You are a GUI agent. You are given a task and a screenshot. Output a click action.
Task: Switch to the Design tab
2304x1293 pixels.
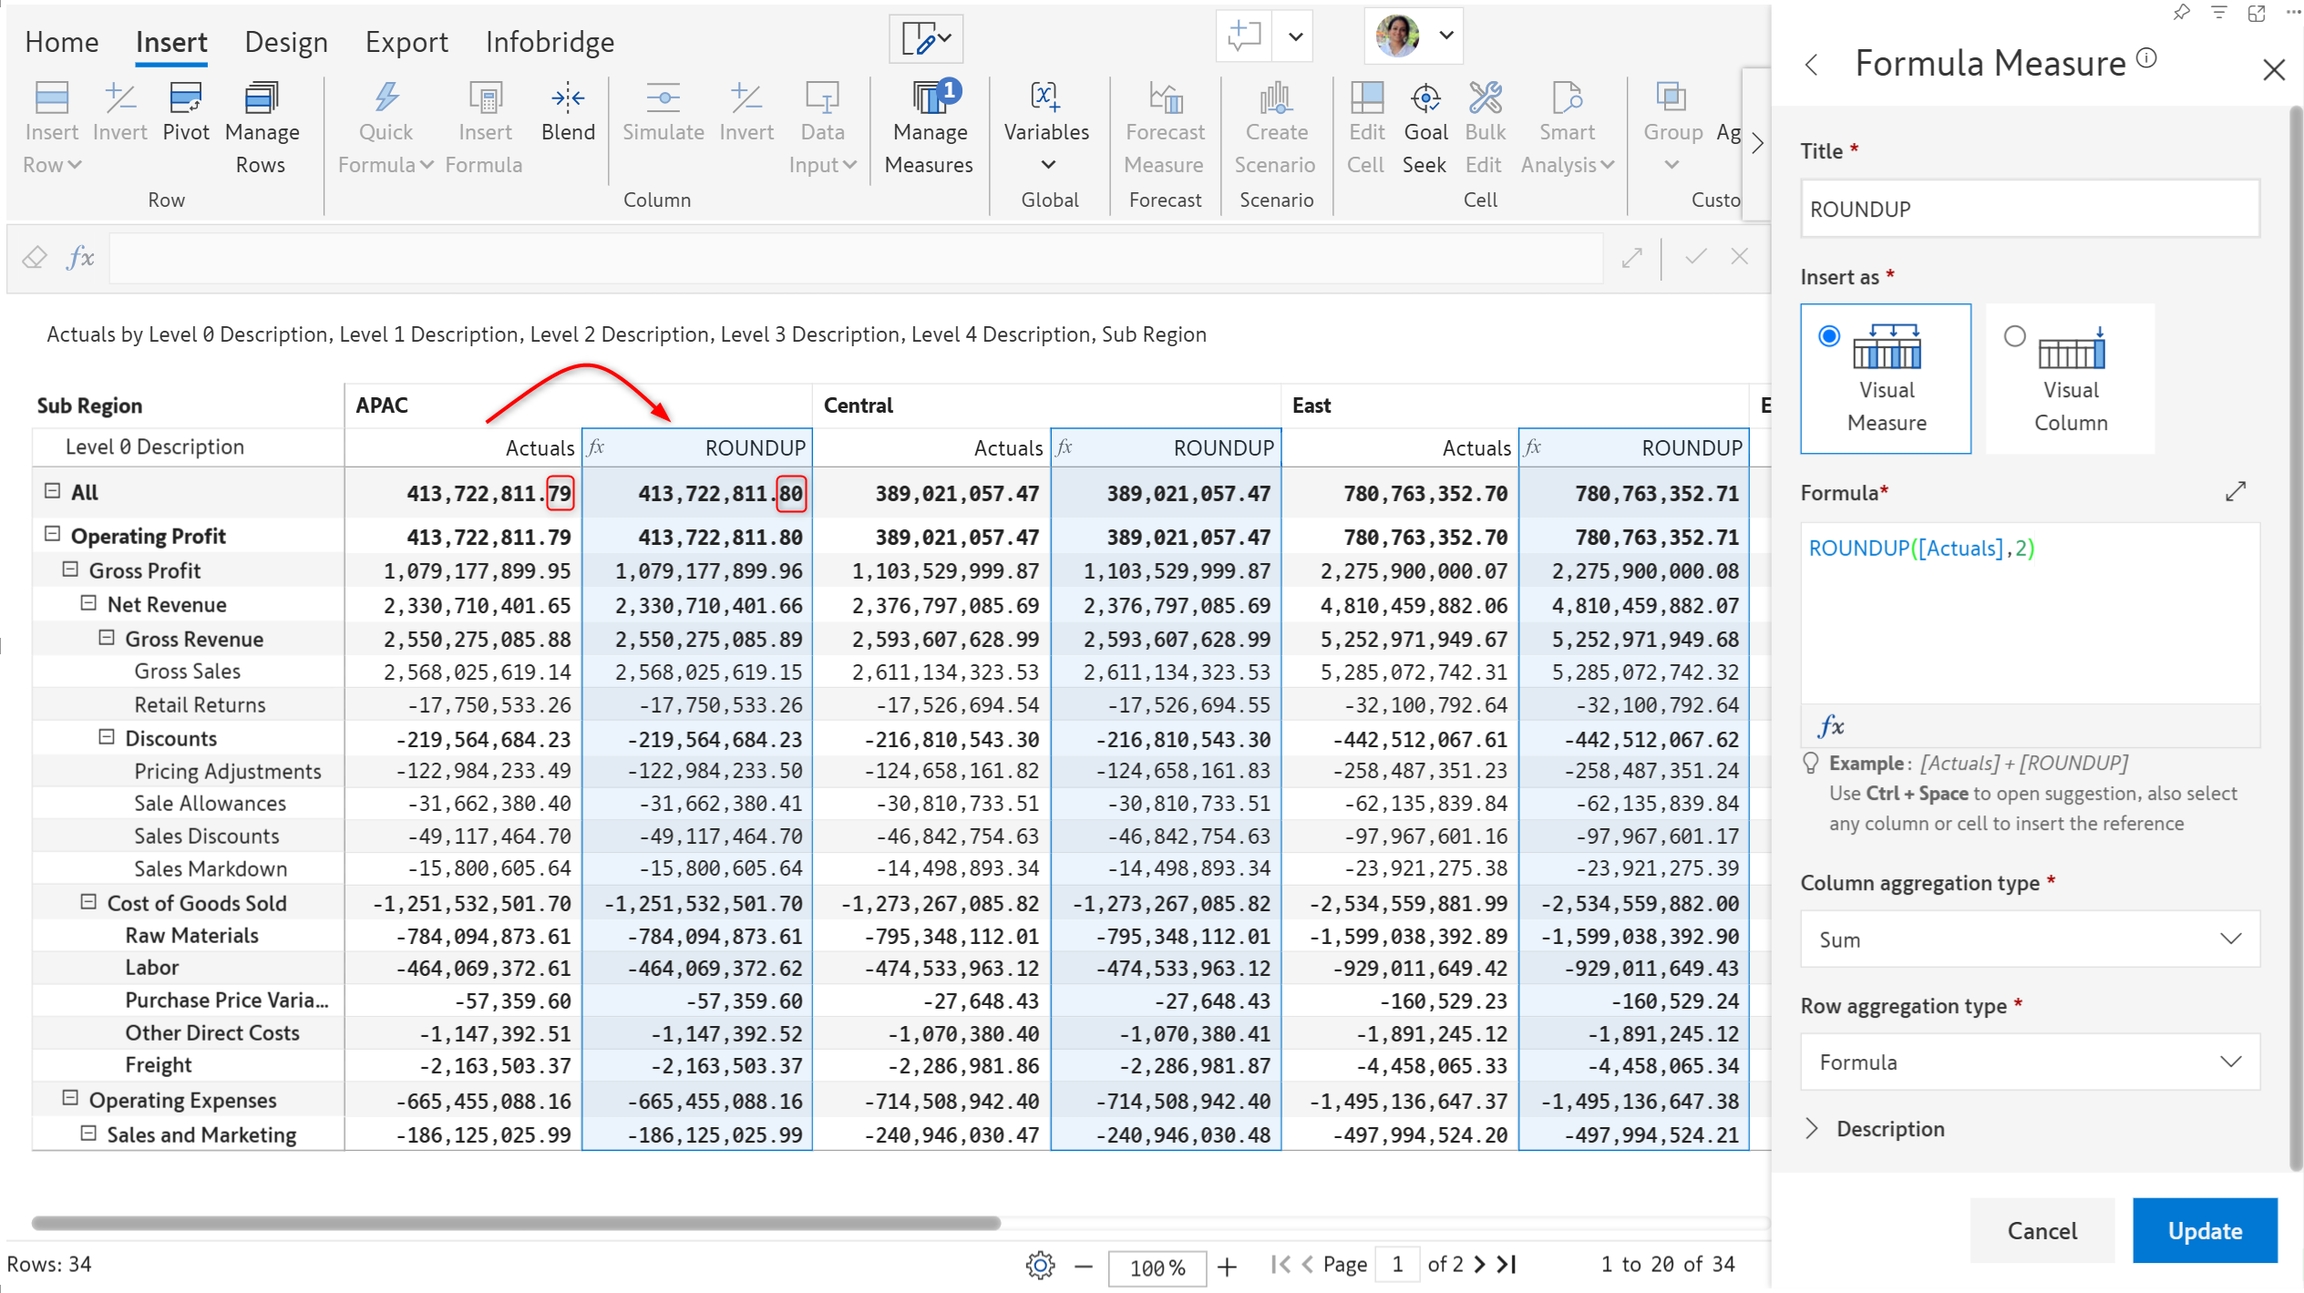click(x=286, y=42)
